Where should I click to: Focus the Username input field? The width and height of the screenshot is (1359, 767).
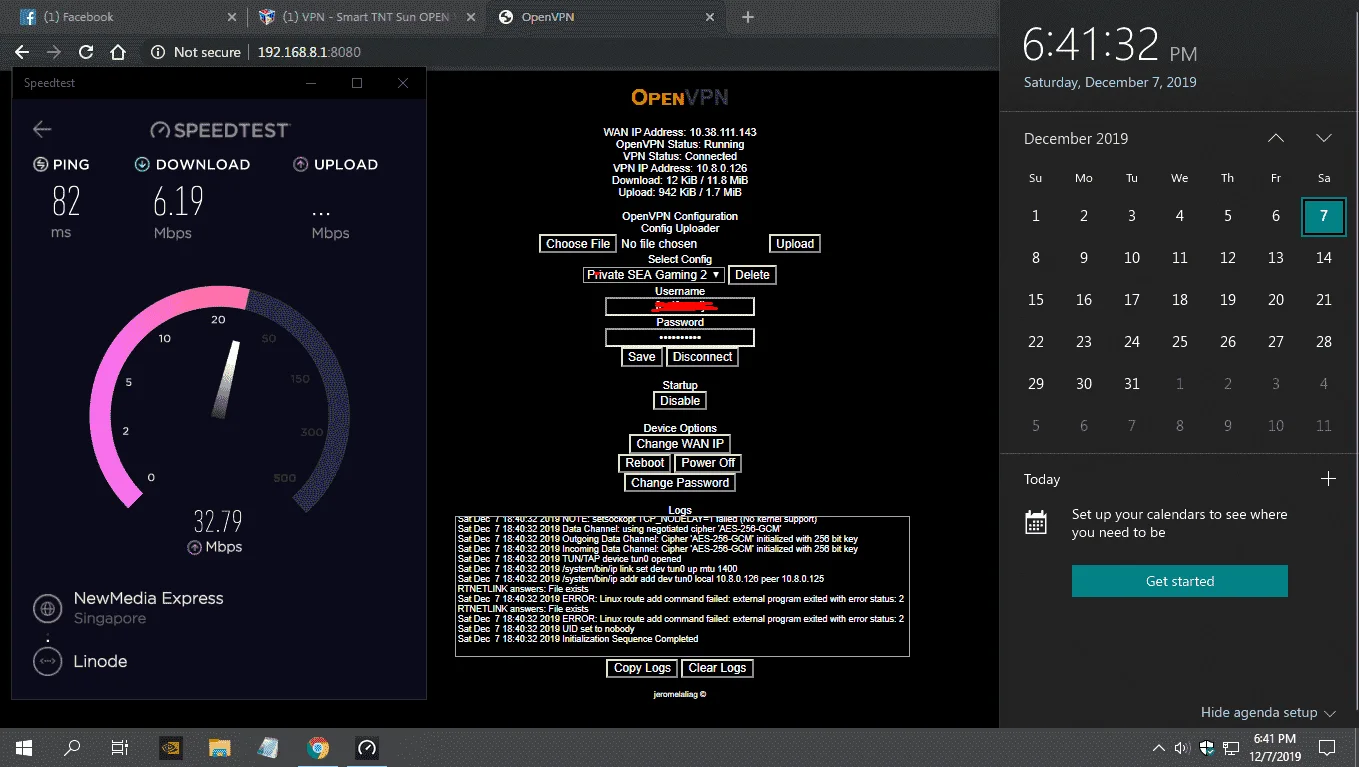pos(680,307)
